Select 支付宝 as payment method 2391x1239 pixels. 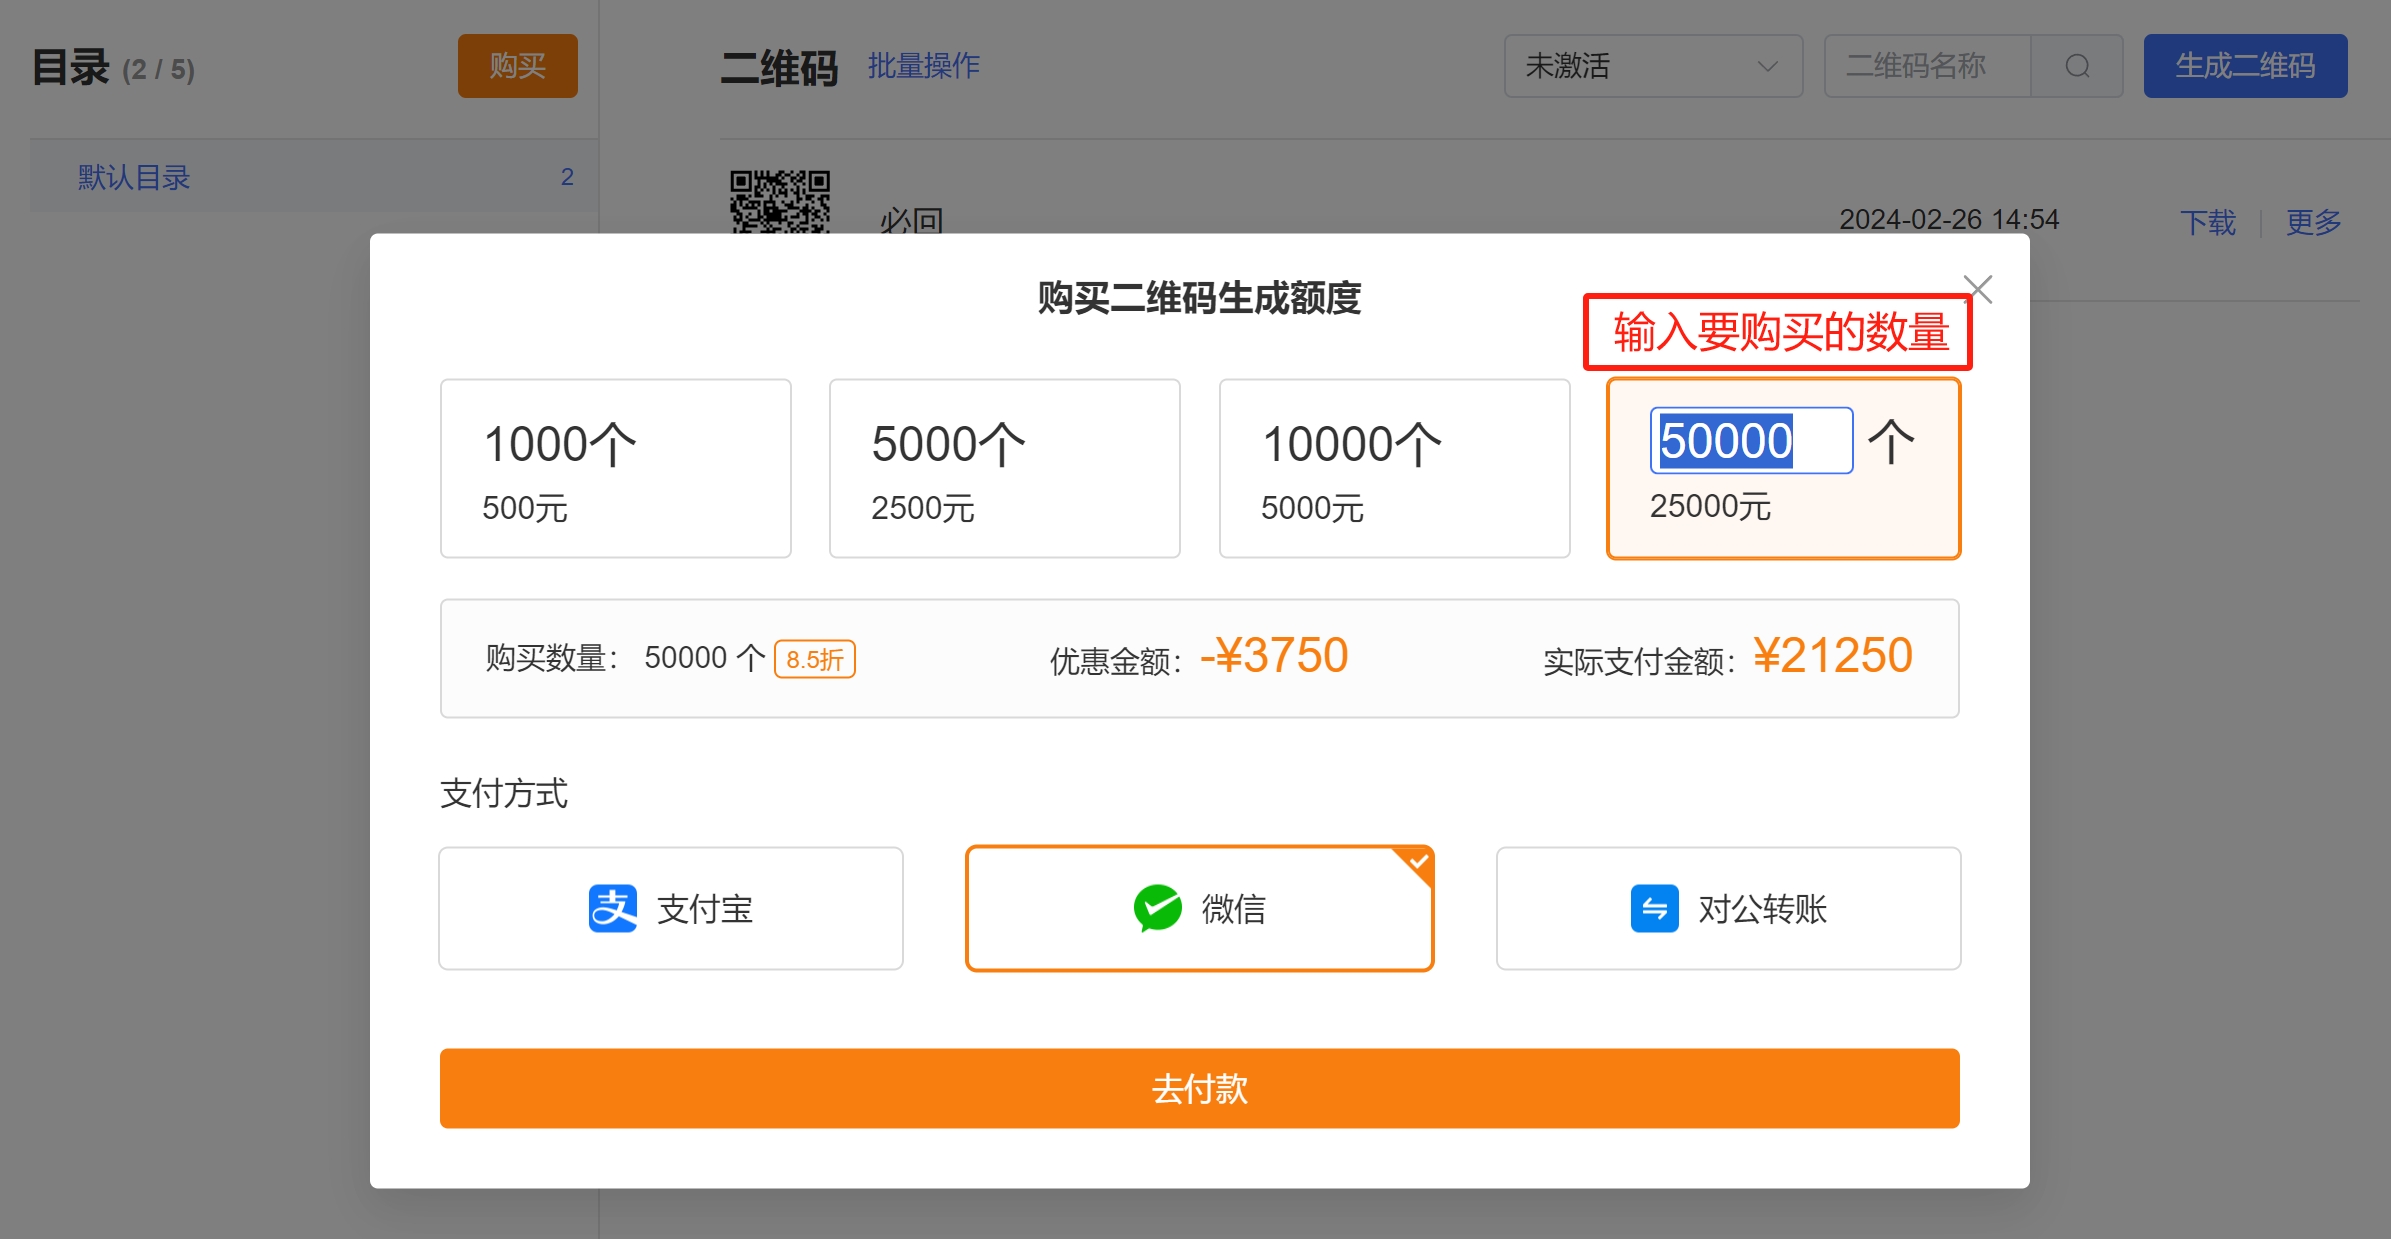pos(670,908)
